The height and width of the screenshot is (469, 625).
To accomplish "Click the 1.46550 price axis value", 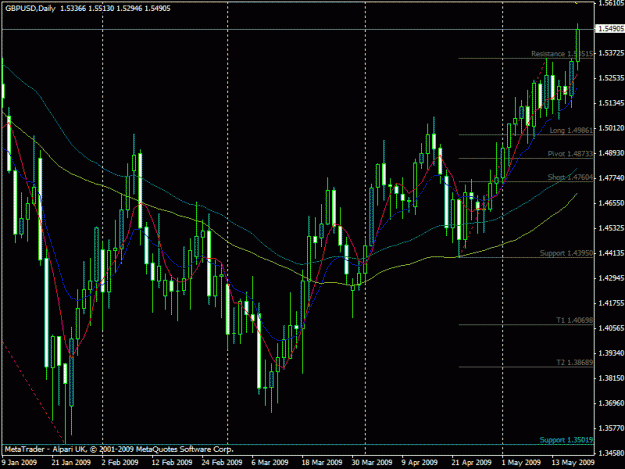I will coord(611,203).
